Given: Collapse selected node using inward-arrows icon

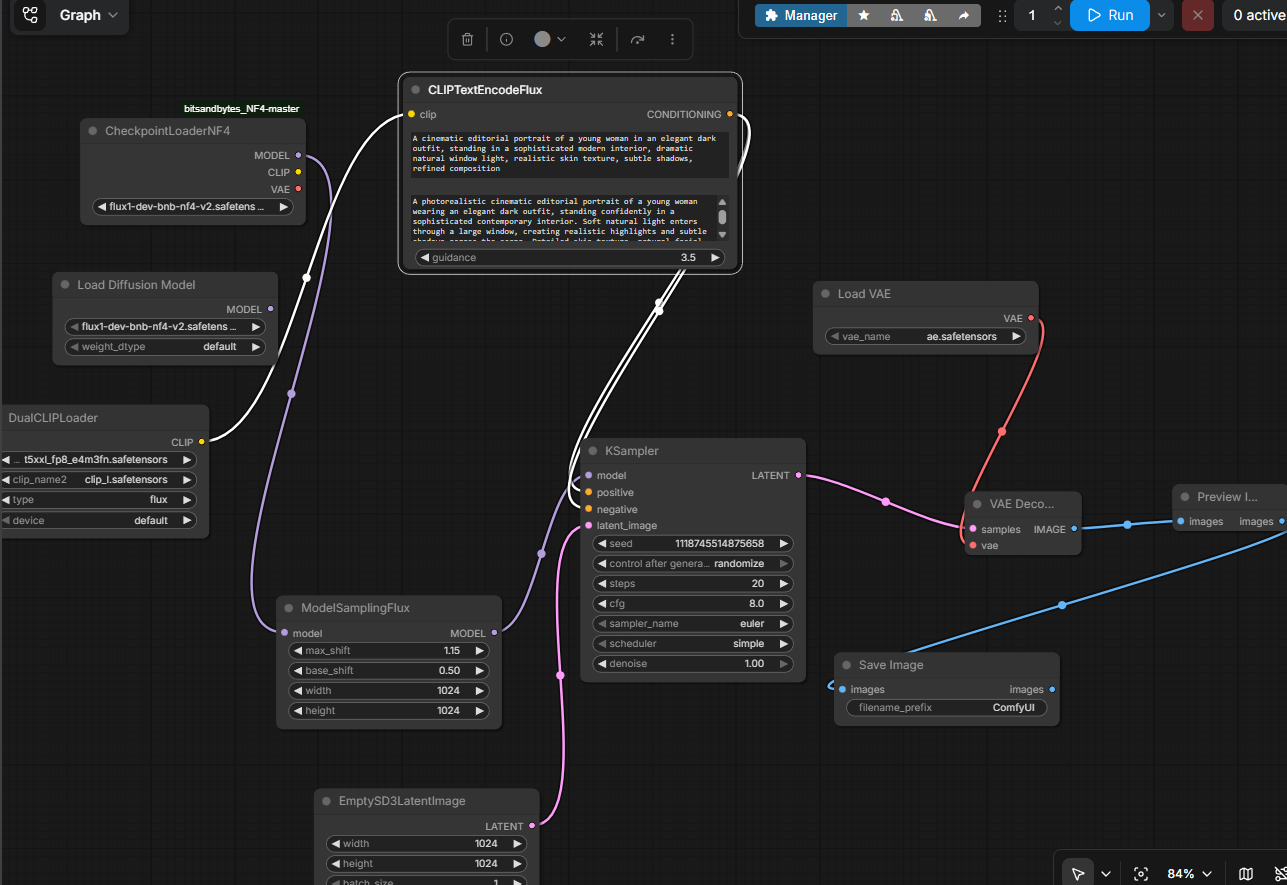Looking at the screenshot, I should click(597, 39).
